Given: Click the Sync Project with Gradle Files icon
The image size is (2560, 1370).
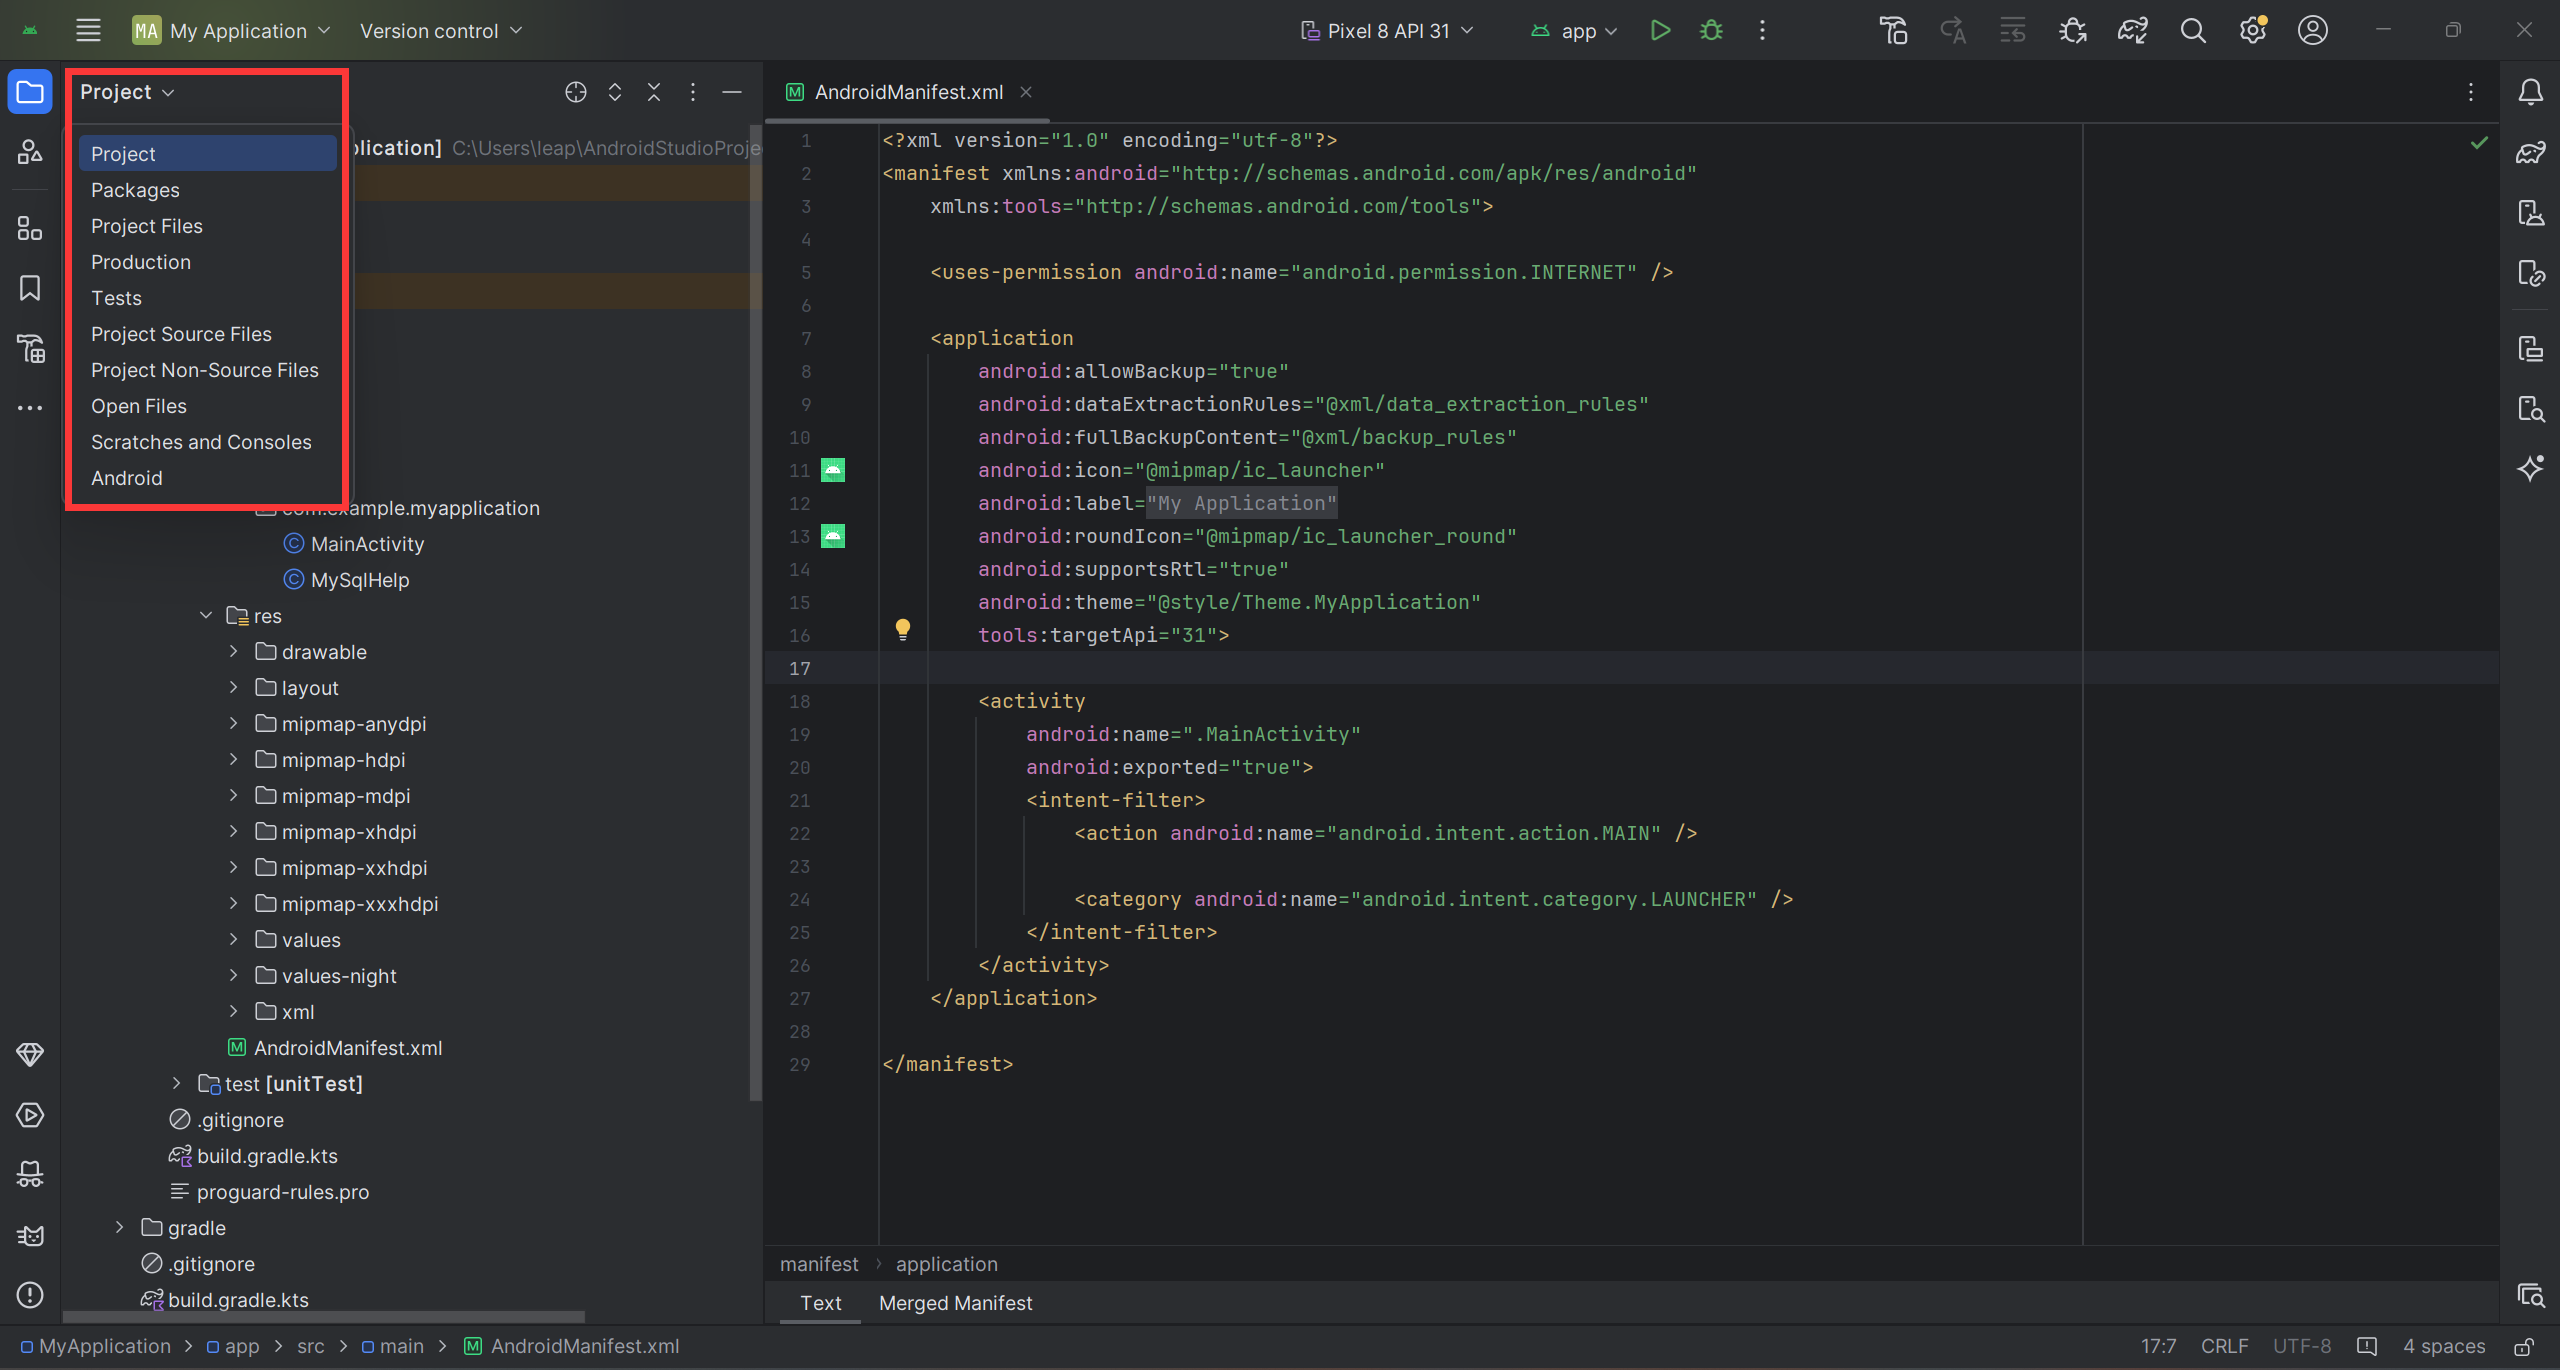Looking at the screenshot, I should tap(2132, 31).
